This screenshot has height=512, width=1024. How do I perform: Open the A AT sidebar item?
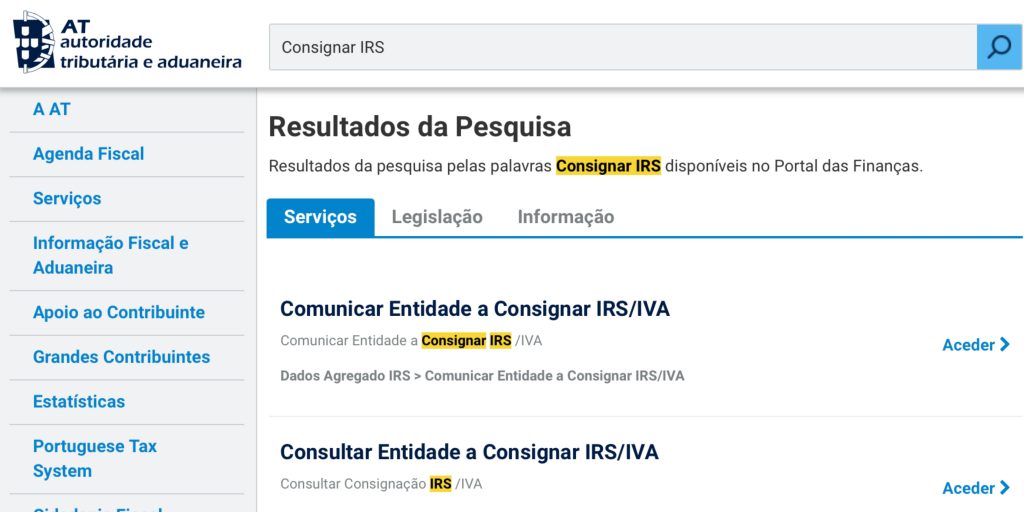[x=52, y=109]
